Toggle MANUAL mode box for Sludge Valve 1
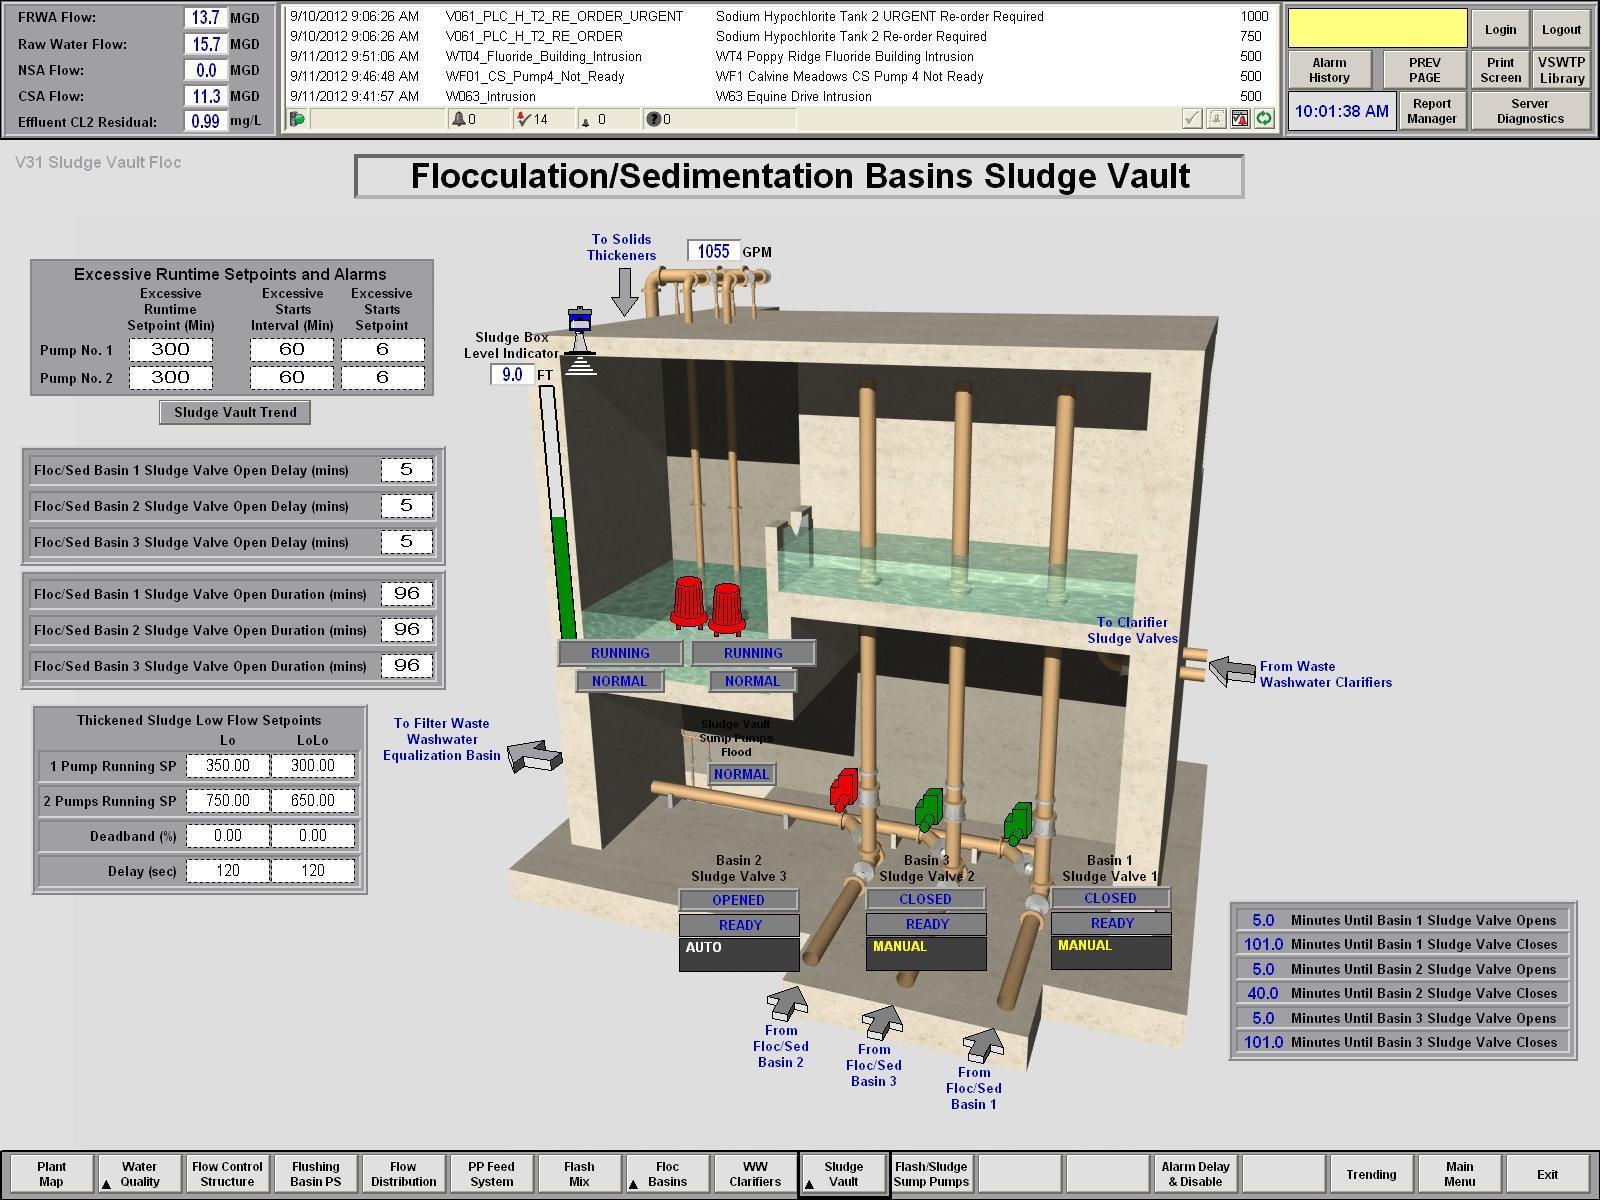The image size is (1600, 1200). [x=1110, y=952]
